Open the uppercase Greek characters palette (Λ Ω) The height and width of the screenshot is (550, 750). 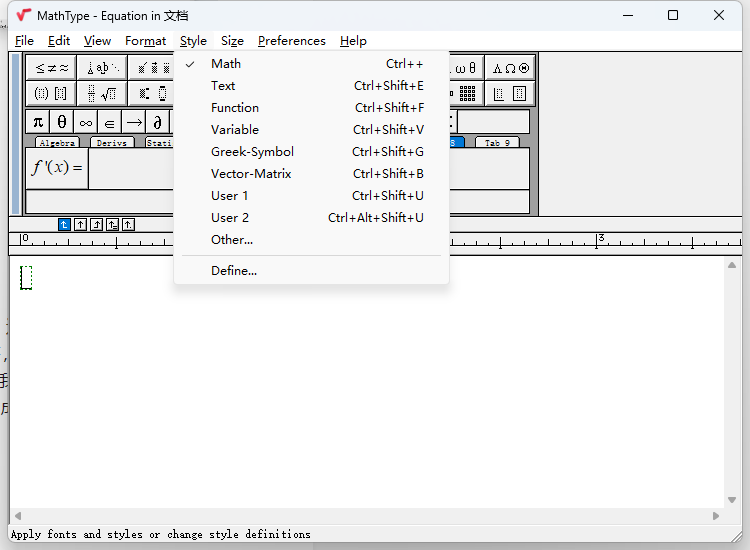(x=510, y=67)
